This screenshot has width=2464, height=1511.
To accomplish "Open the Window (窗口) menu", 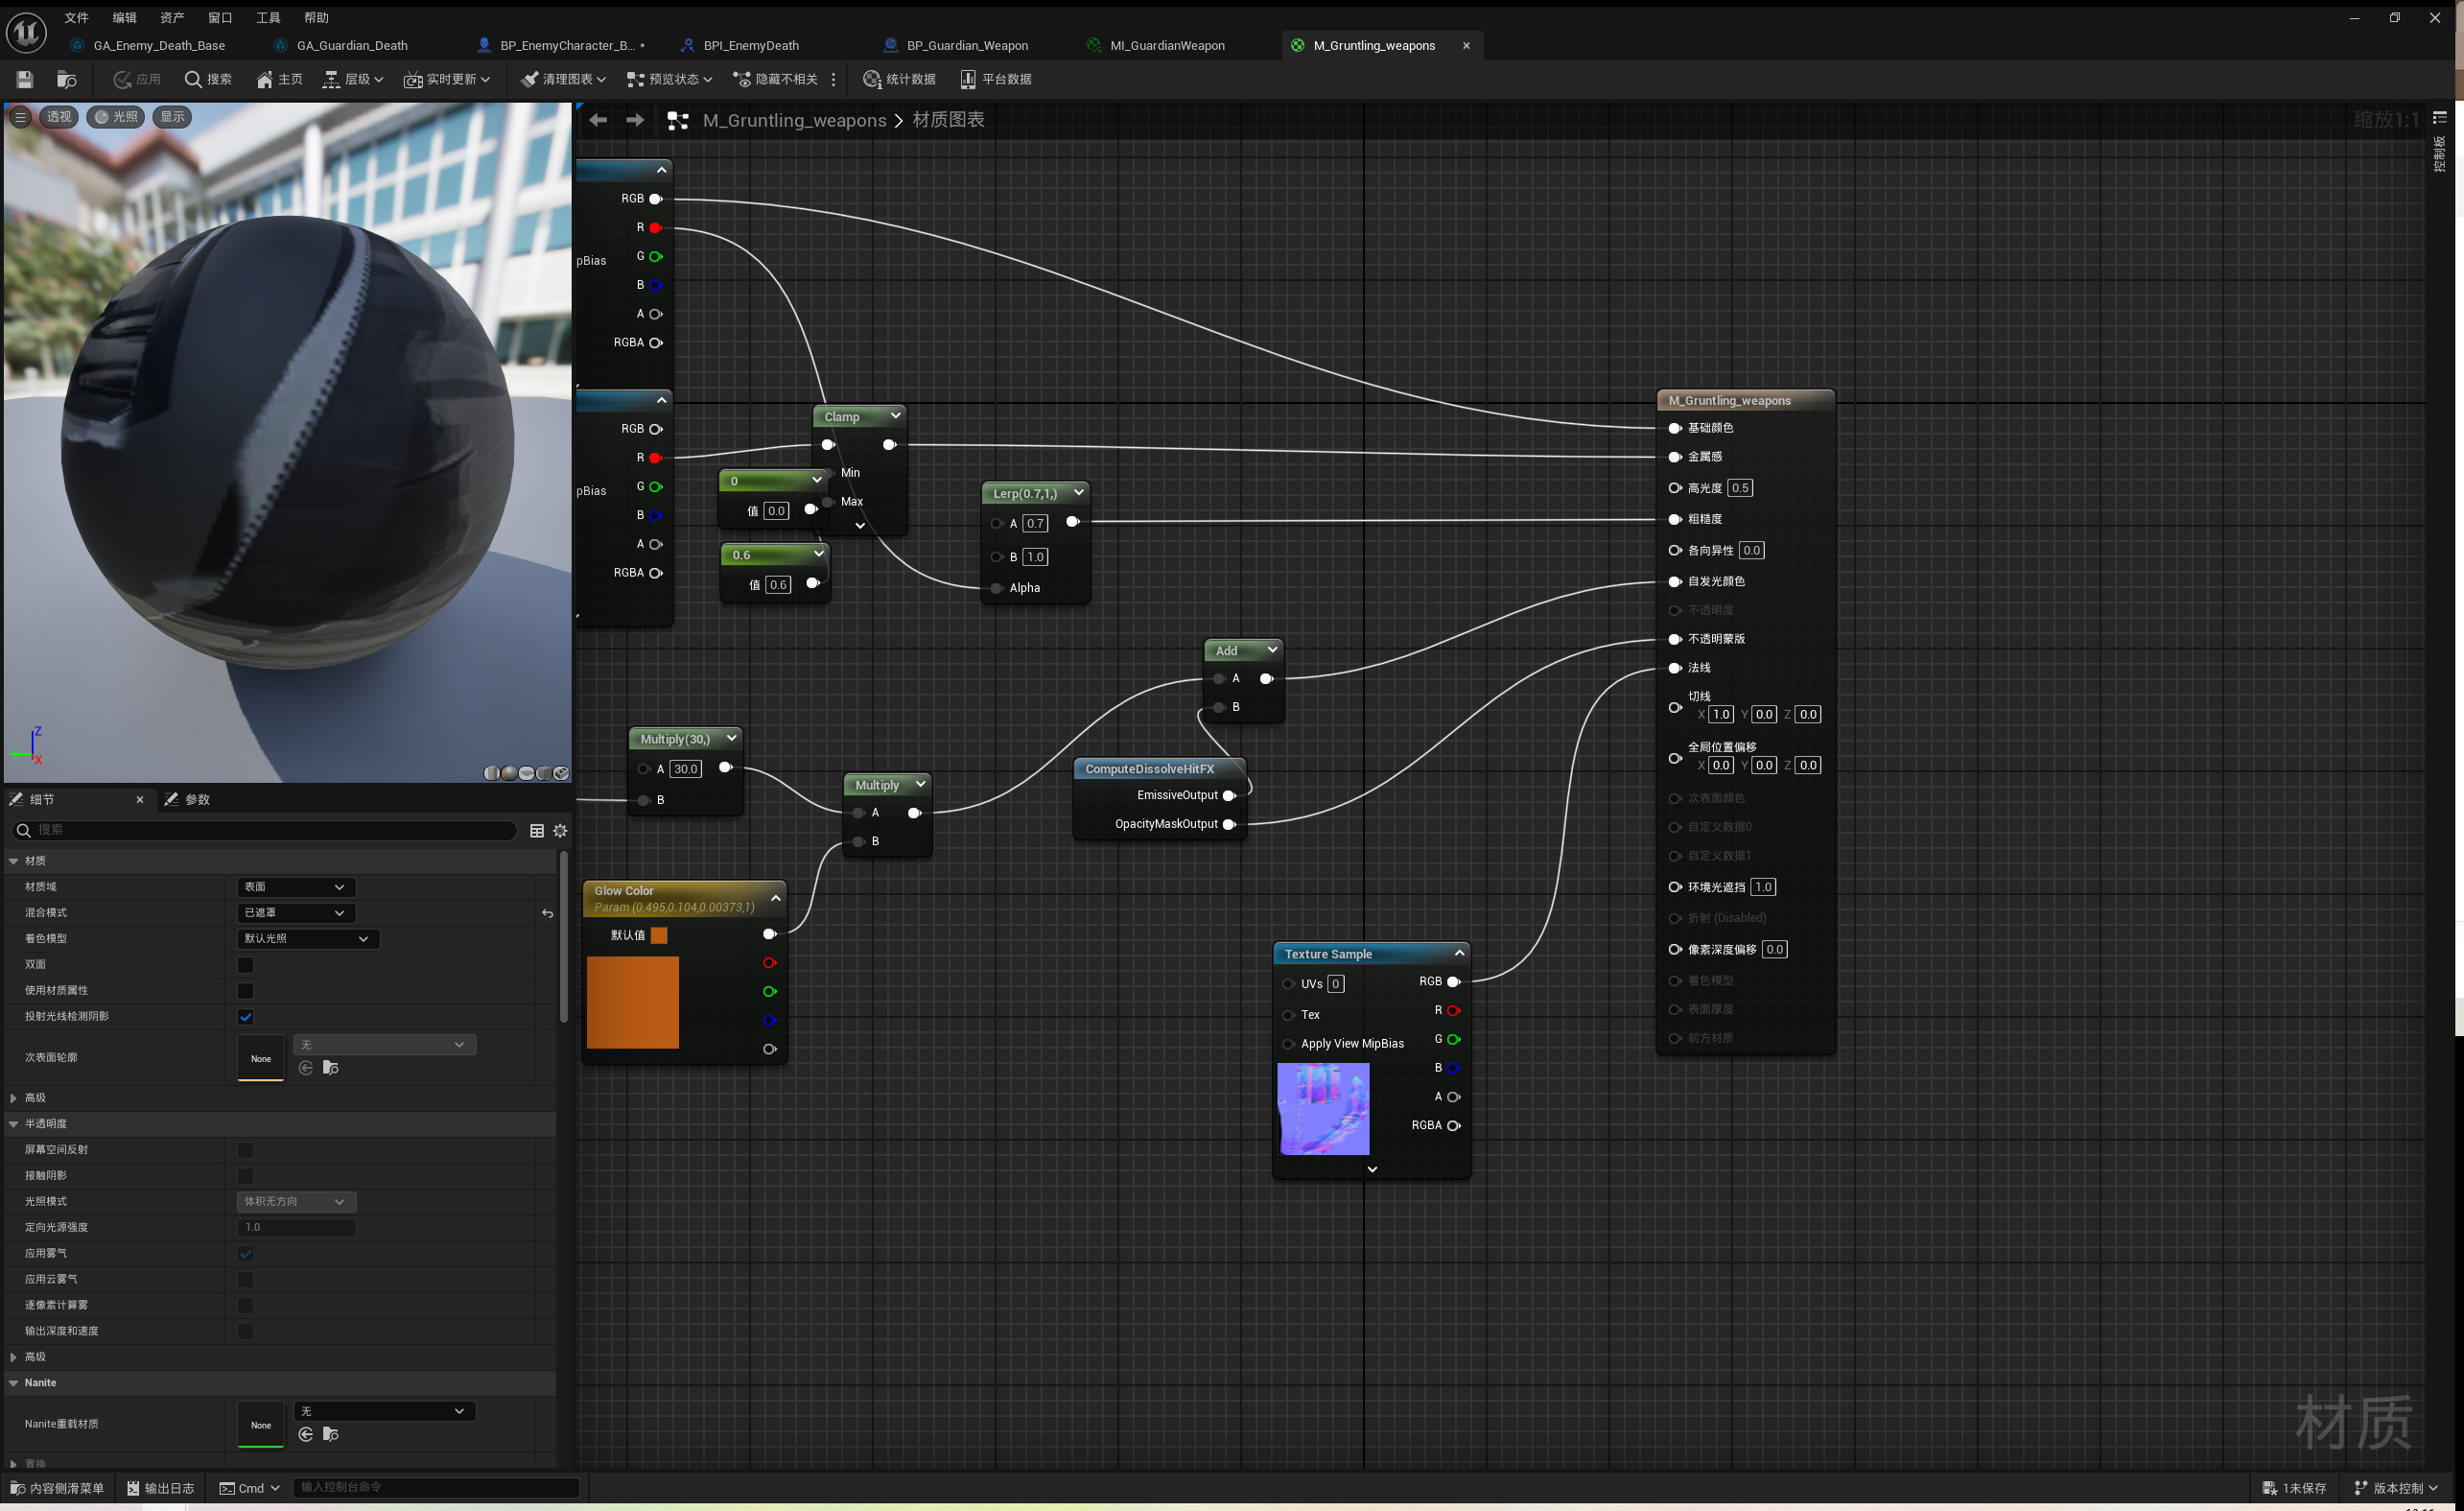I will click(x=220, y=17).
